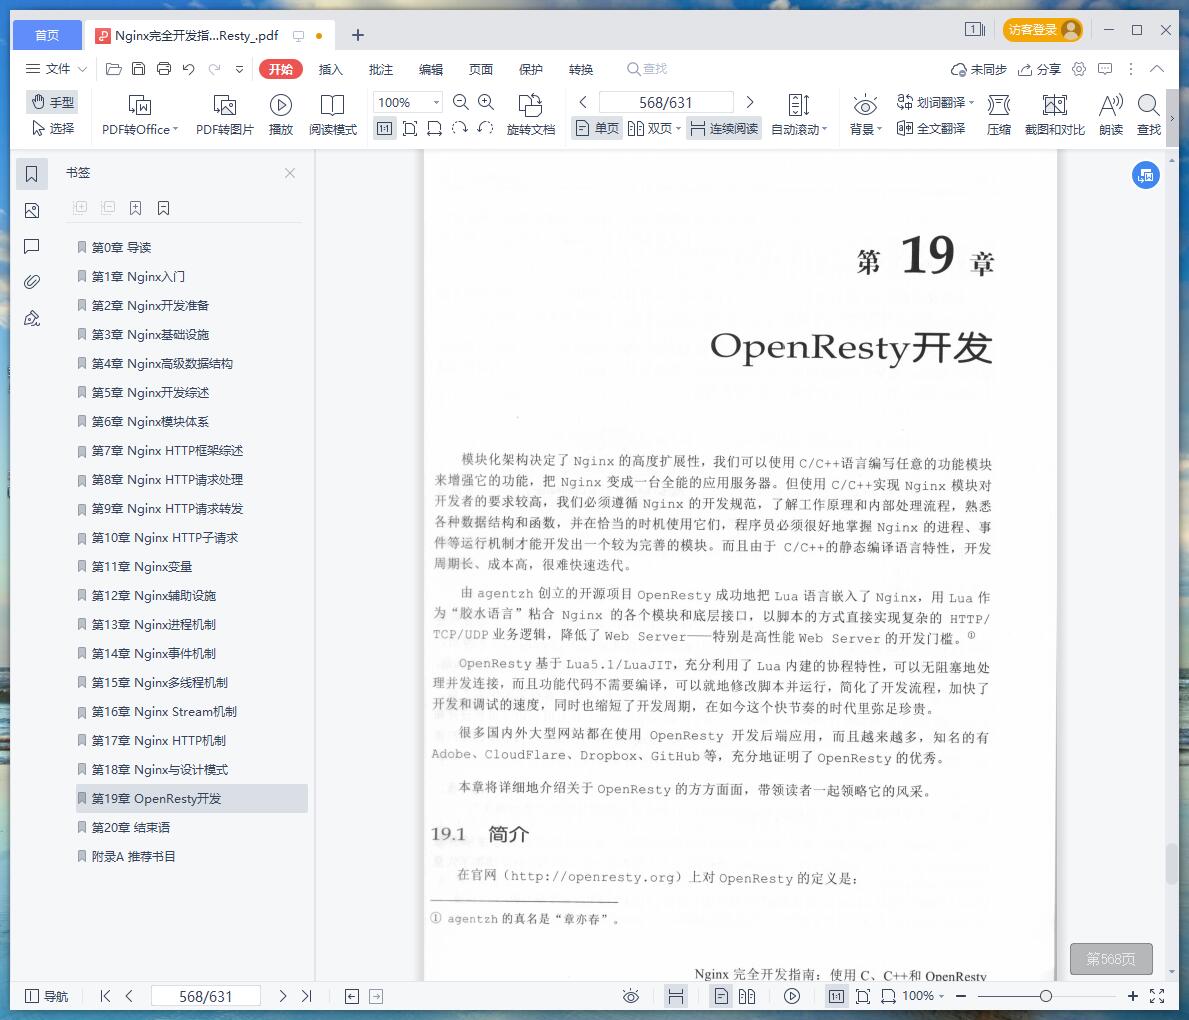Screen dimensions: 1189x1020
Task: Start slideshow with 播放 button
Action: 281,114
